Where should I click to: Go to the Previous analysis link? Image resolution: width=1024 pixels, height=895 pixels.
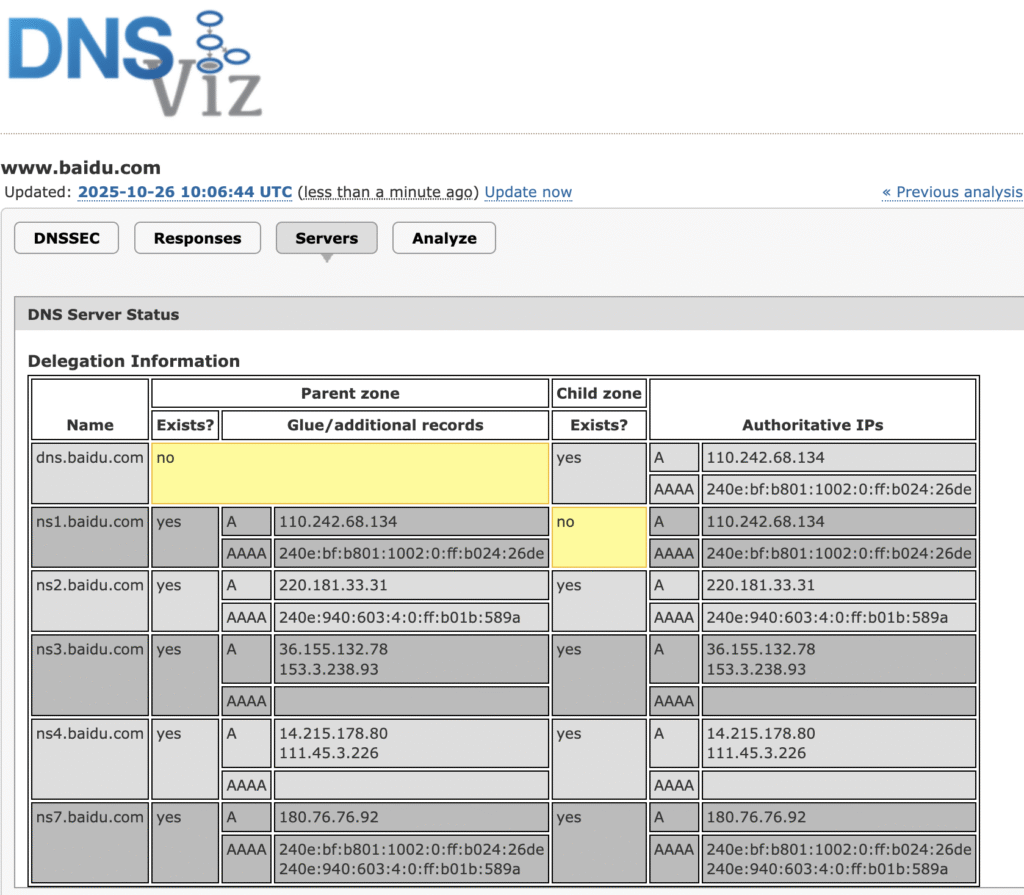coord(952,192)
